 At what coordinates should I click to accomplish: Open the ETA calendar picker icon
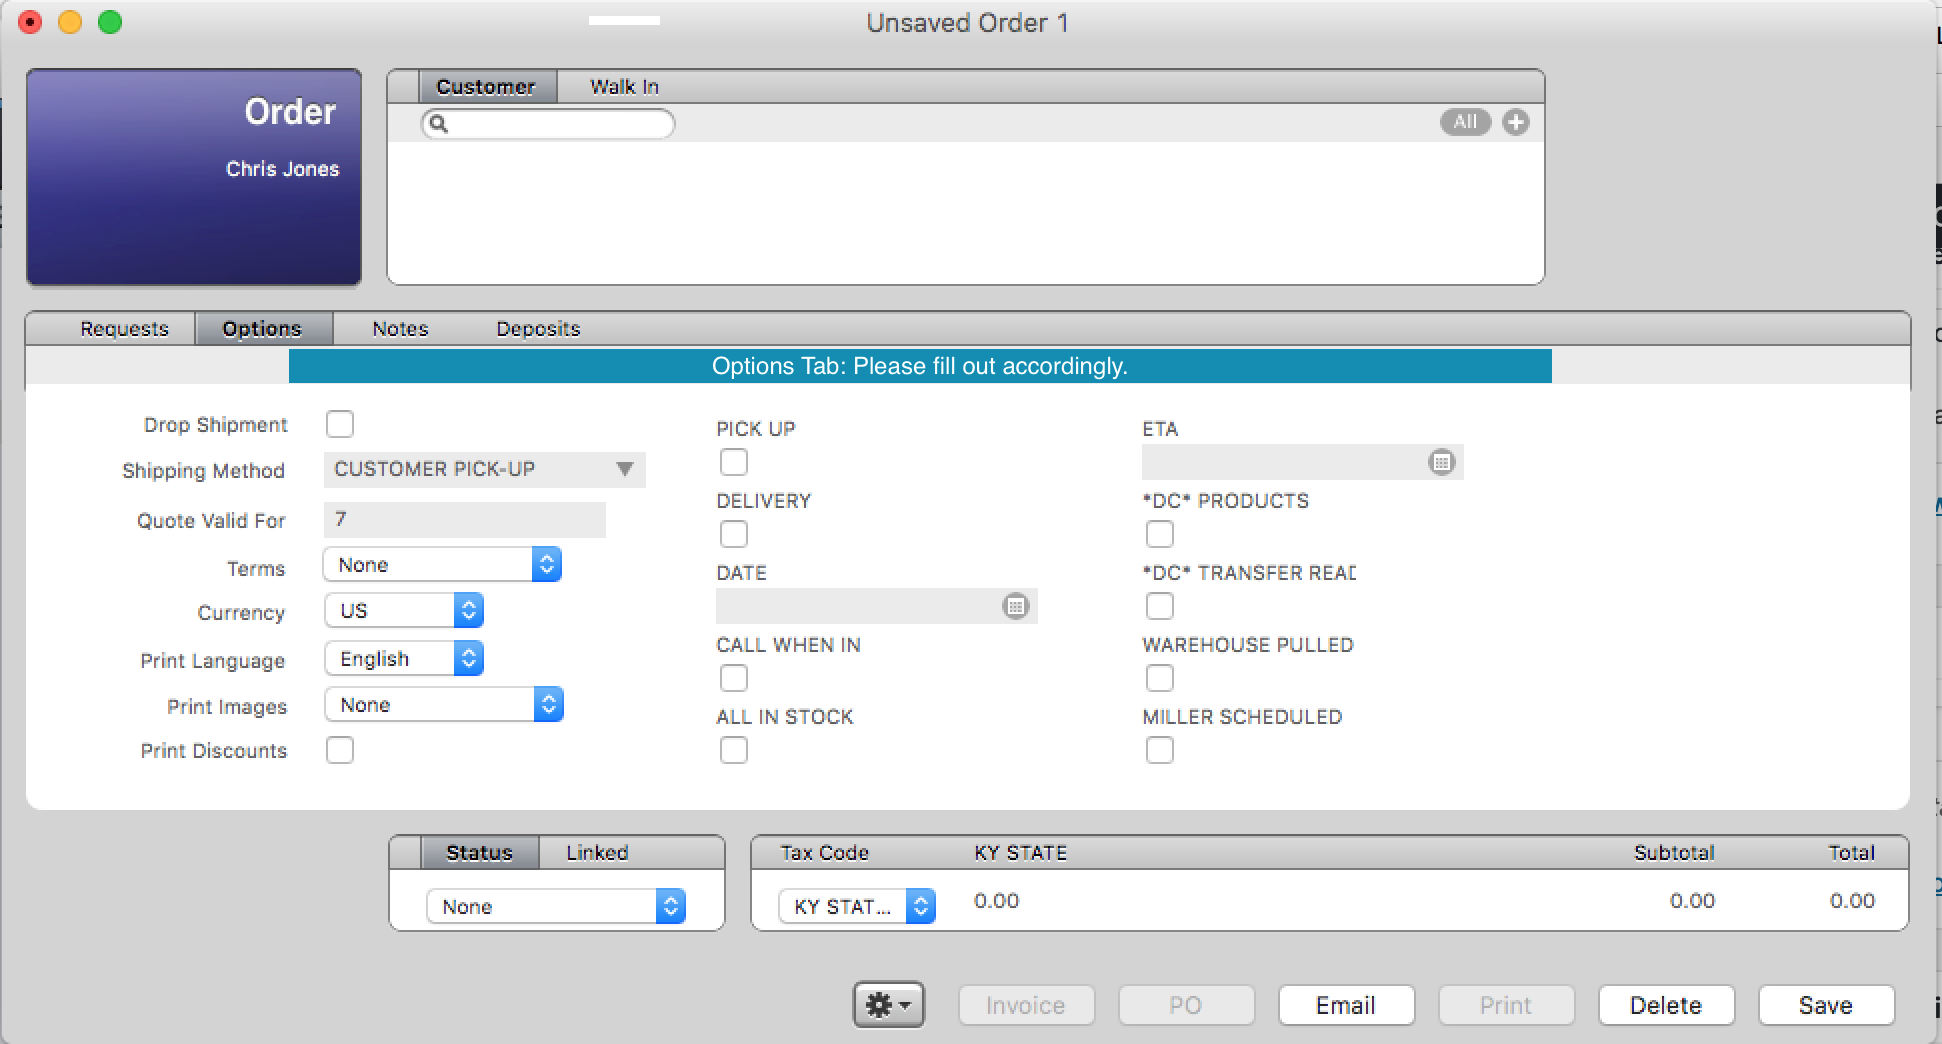(x=1441, y=462)
